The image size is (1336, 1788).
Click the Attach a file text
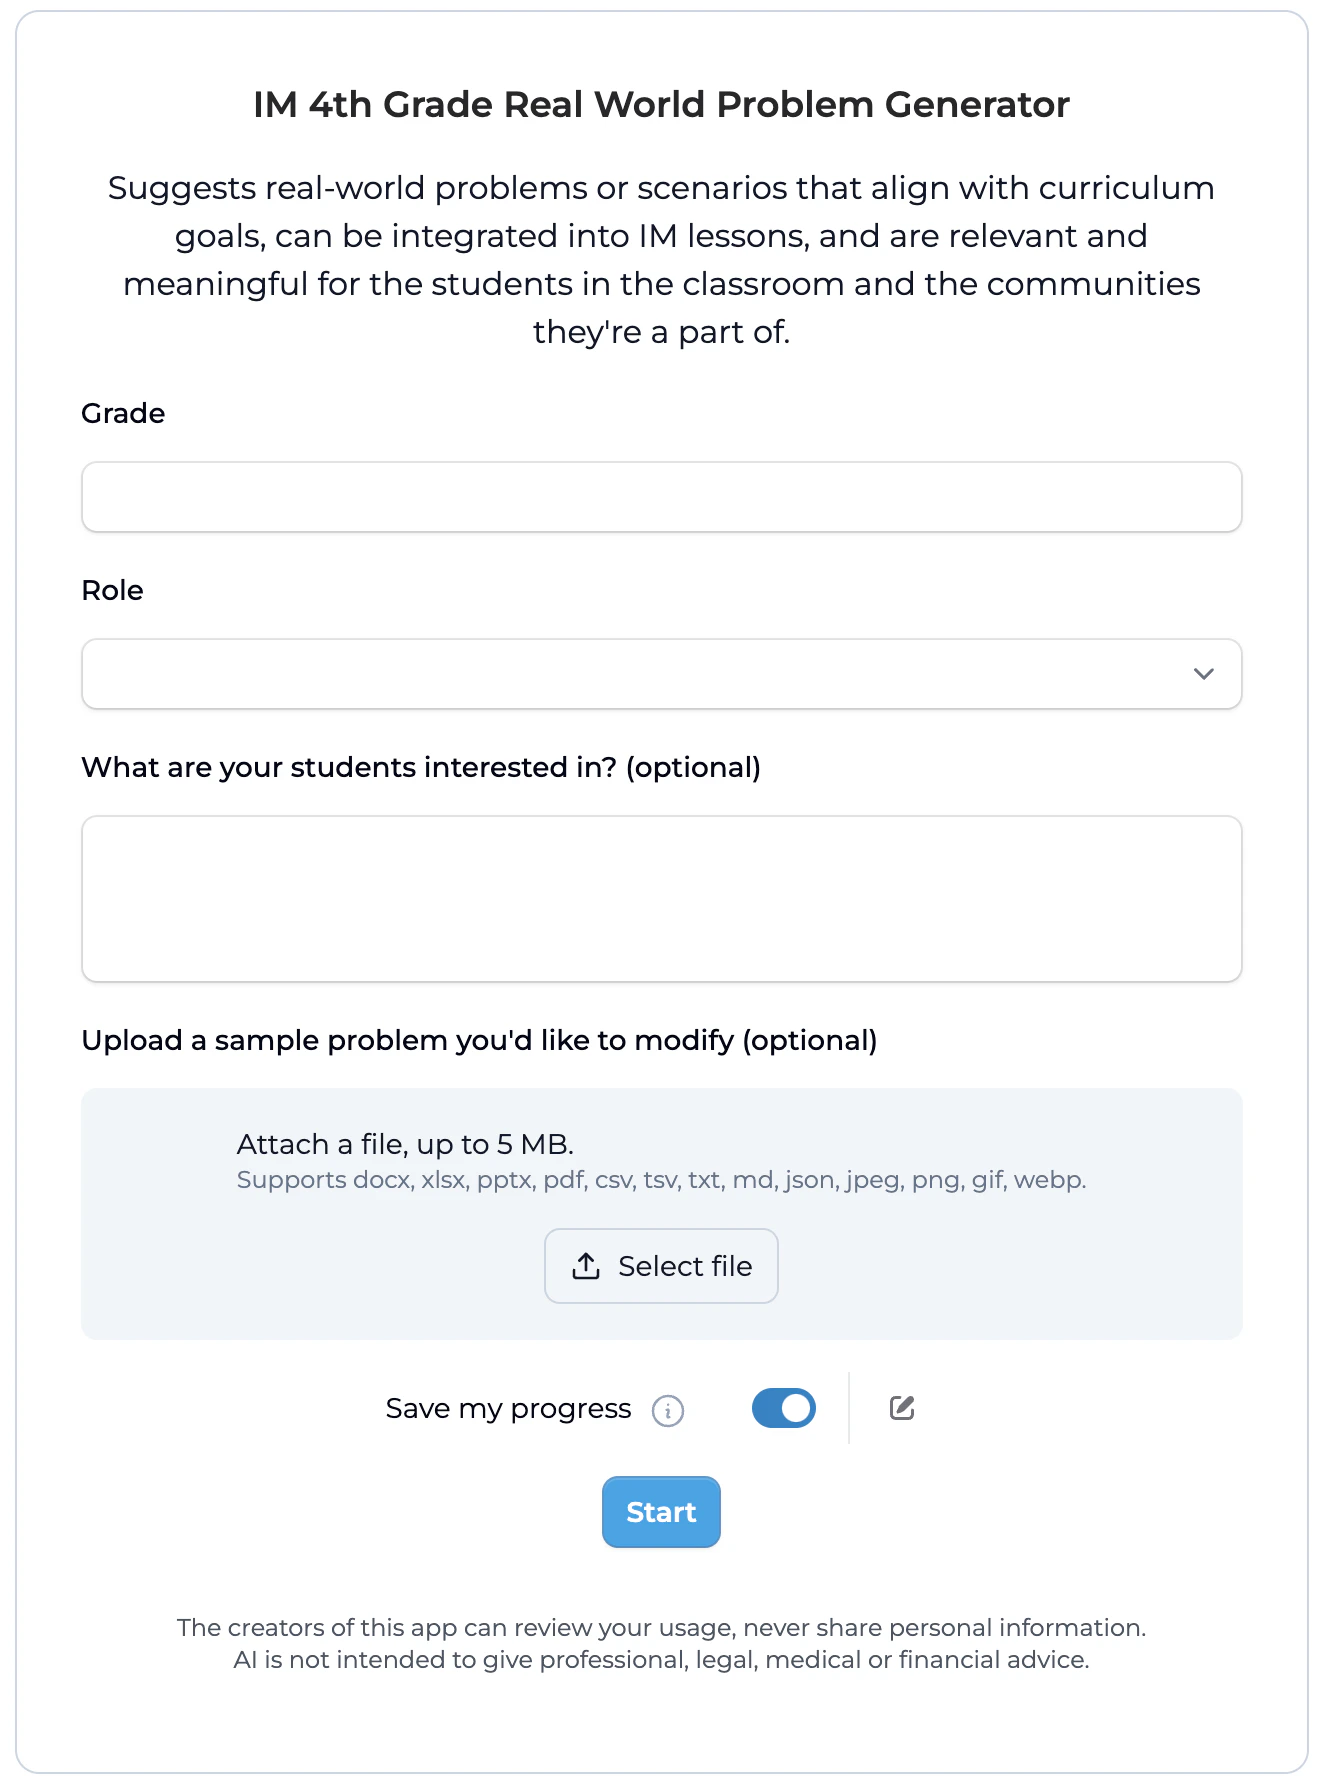pos(405,1144)
